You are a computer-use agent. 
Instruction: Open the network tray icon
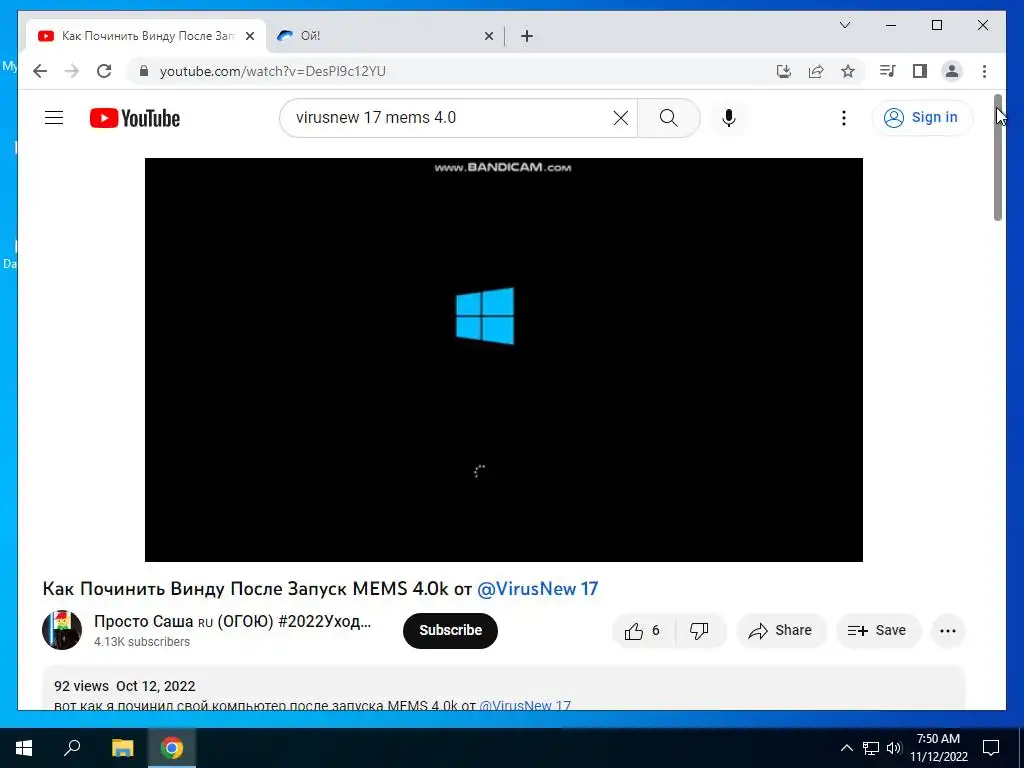pyautogui.click(x=871, y=748)
